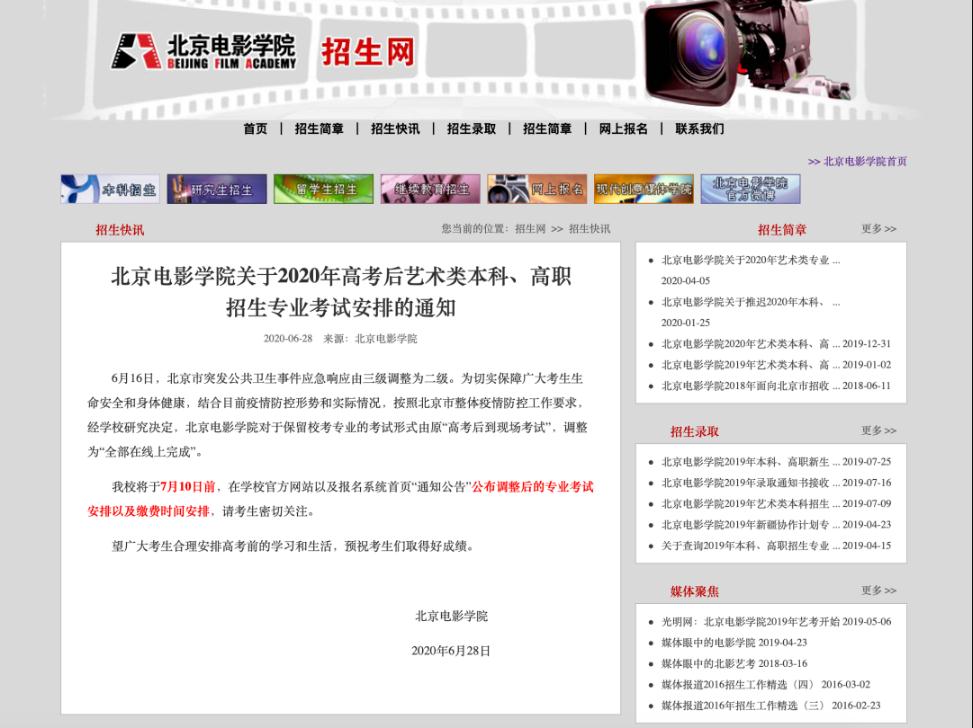Click the article date 2020-06-28
The width and height of the screenshot is (973, 728).
(288, 339)
